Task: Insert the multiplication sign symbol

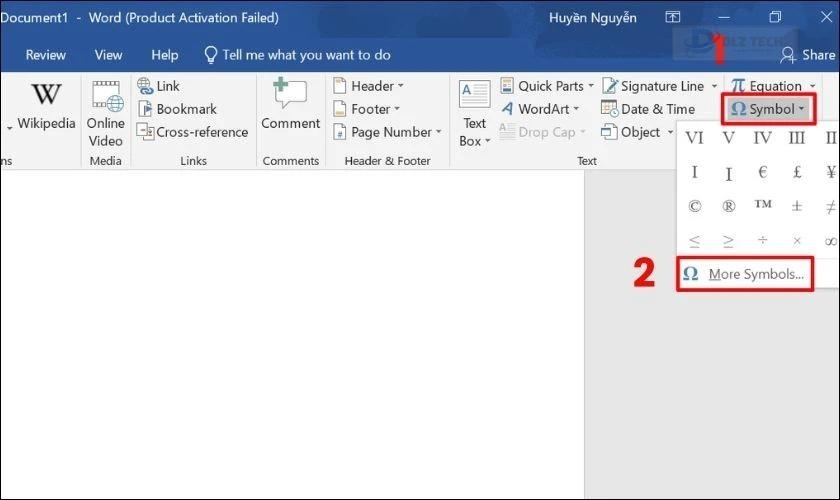Action: click(797, 241)
